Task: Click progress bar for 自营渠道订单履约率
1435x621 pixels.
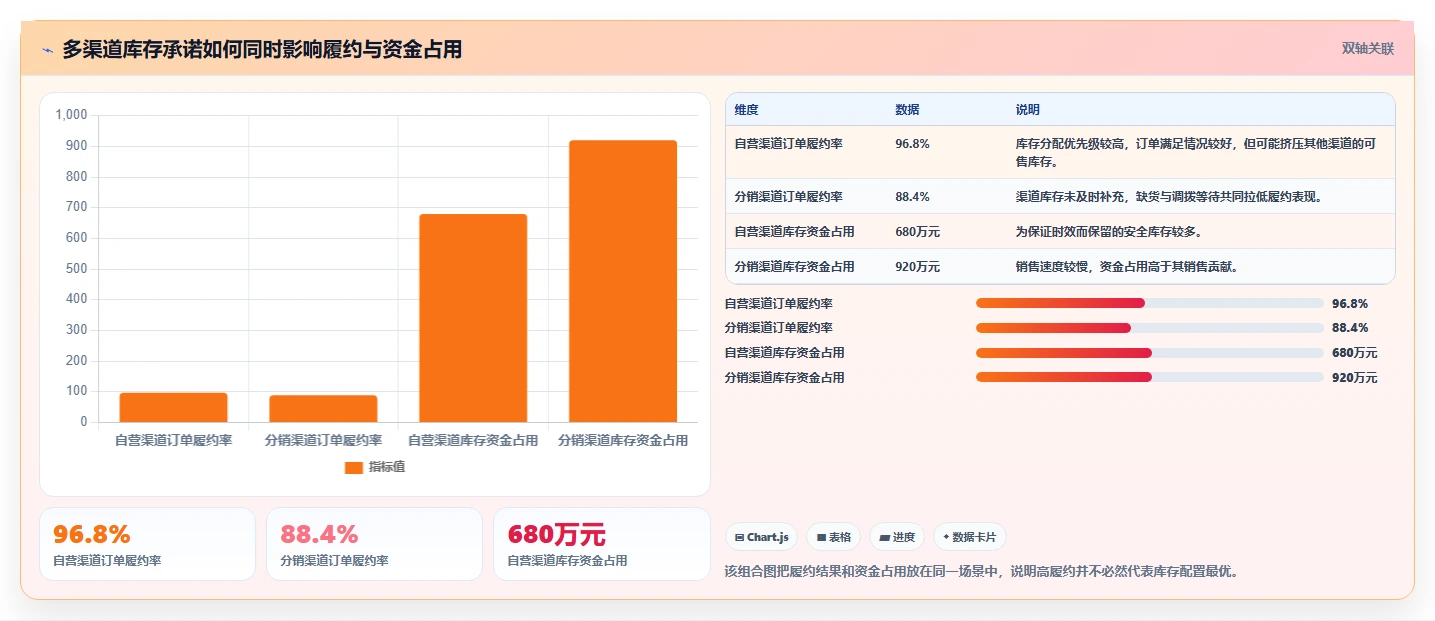Action: [1149, 303]
